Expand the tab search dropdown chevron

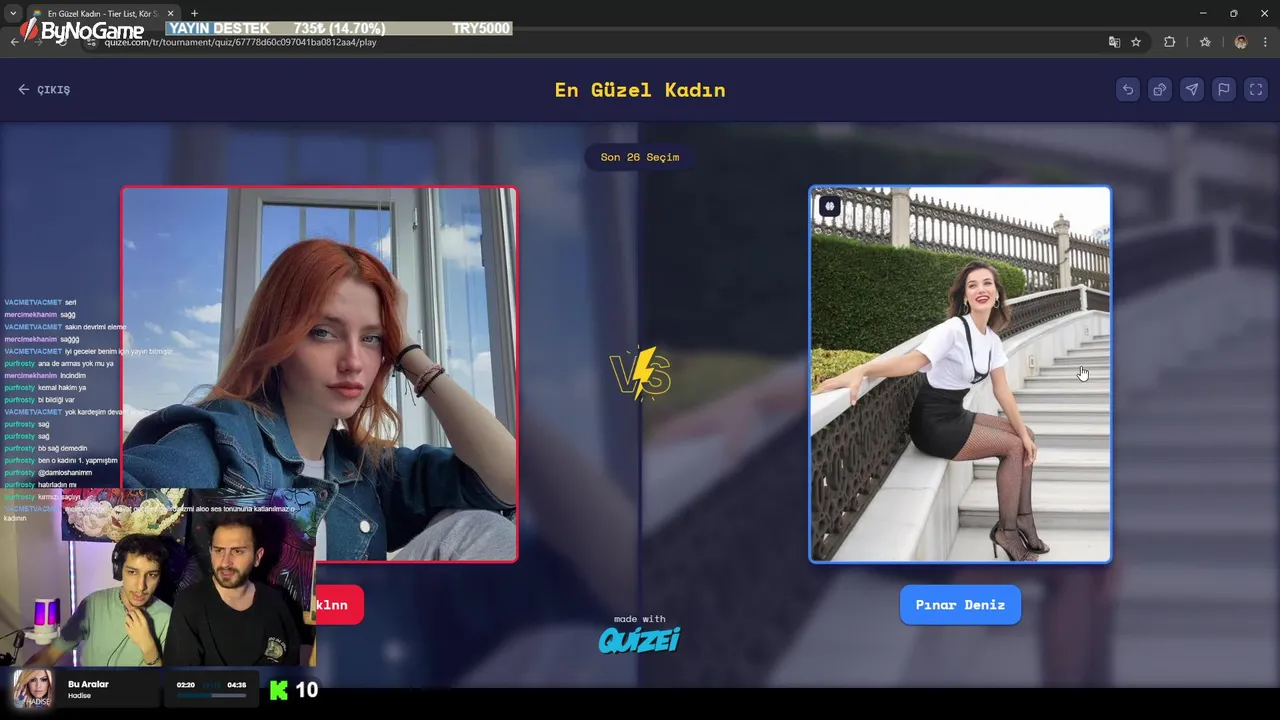coord(12,13)
